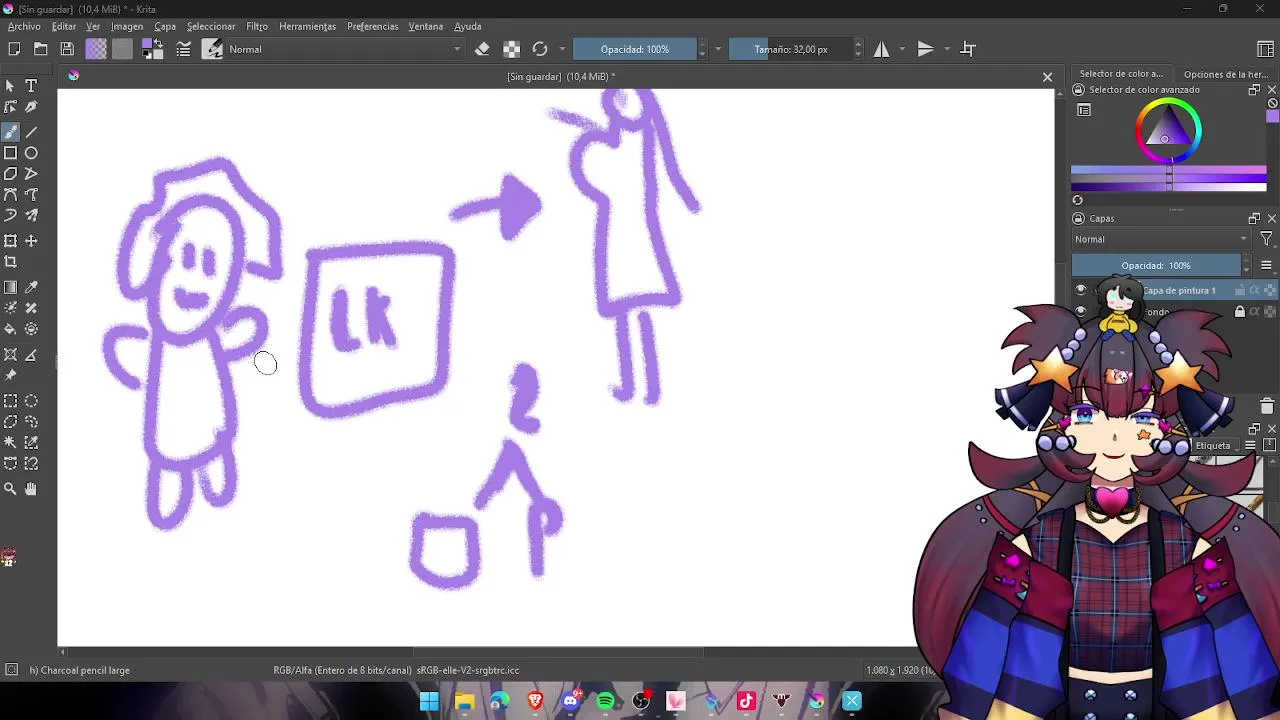
Task: Open the brush blending mode Normal dropdown
Action: coord(344,49)
